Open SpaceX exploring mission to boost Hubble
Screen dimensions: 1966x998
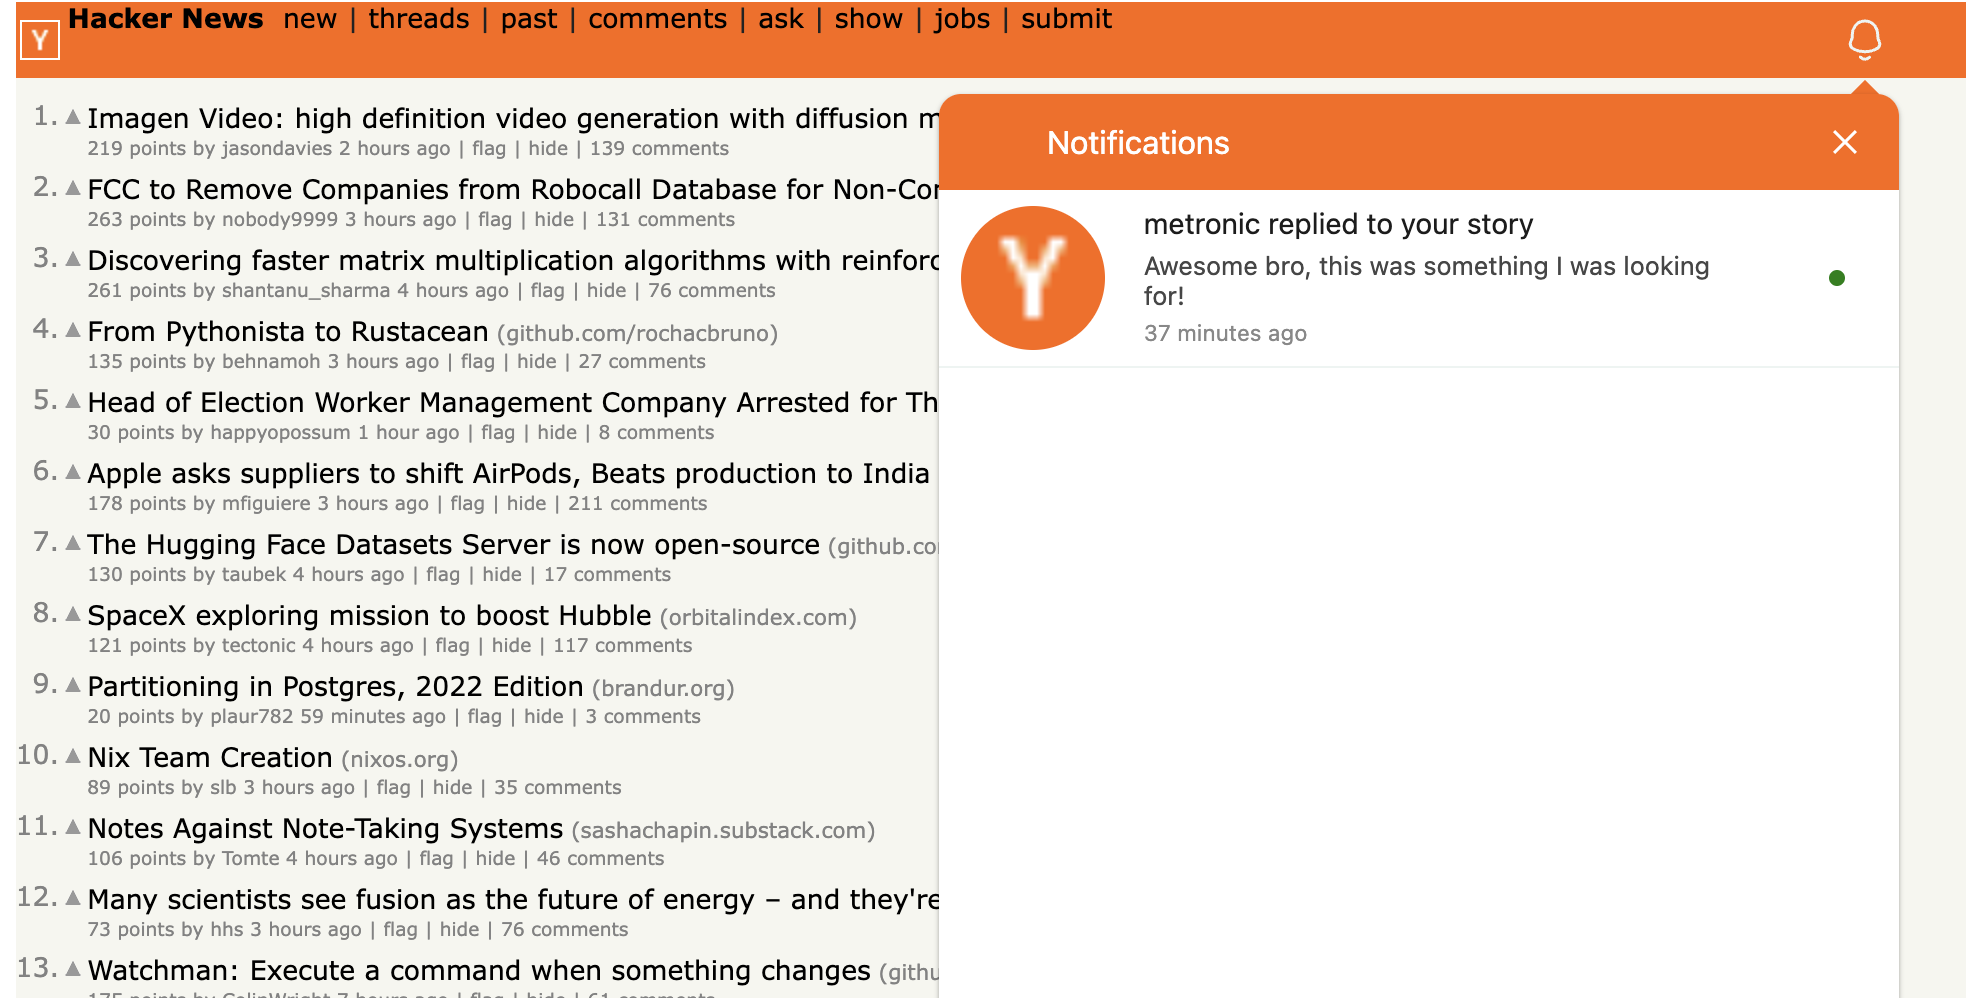click(x=369, y=615)
